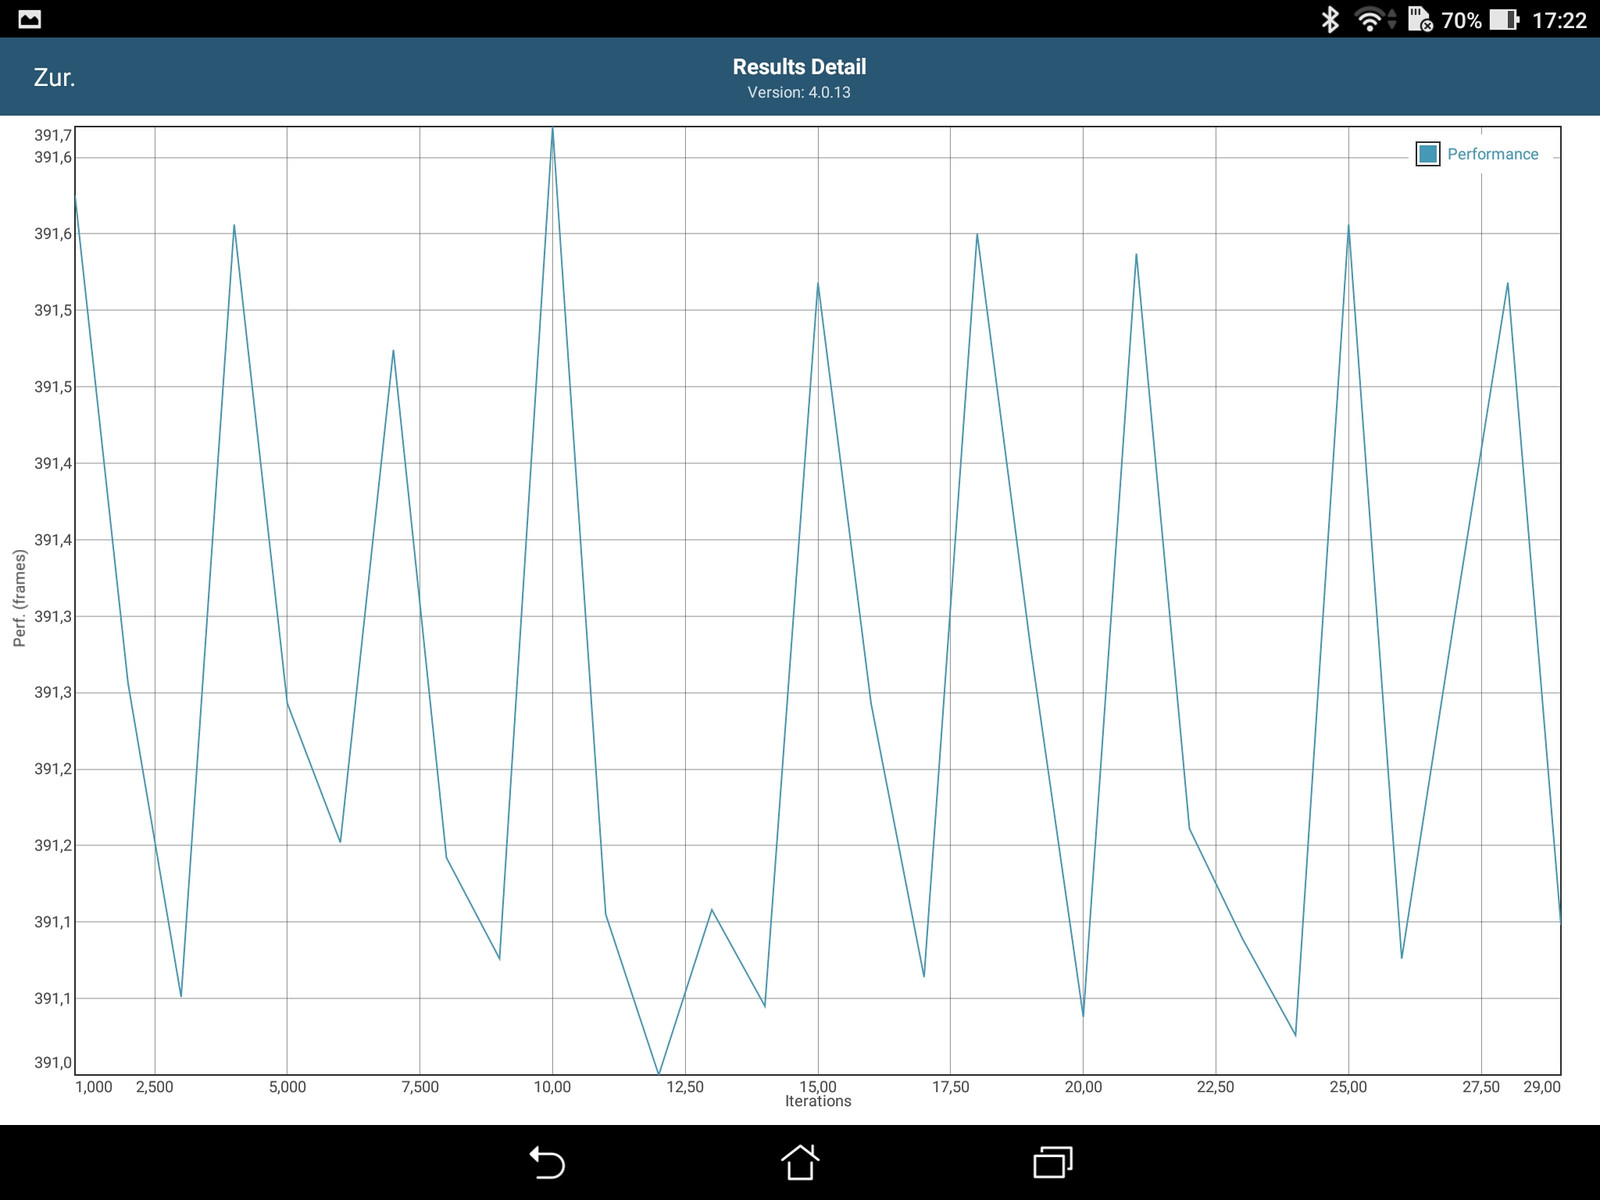Click the 70% battery percentage
This screenshot has height=1200, width=1600.
pyautogui.click(x=1461, y=20)
